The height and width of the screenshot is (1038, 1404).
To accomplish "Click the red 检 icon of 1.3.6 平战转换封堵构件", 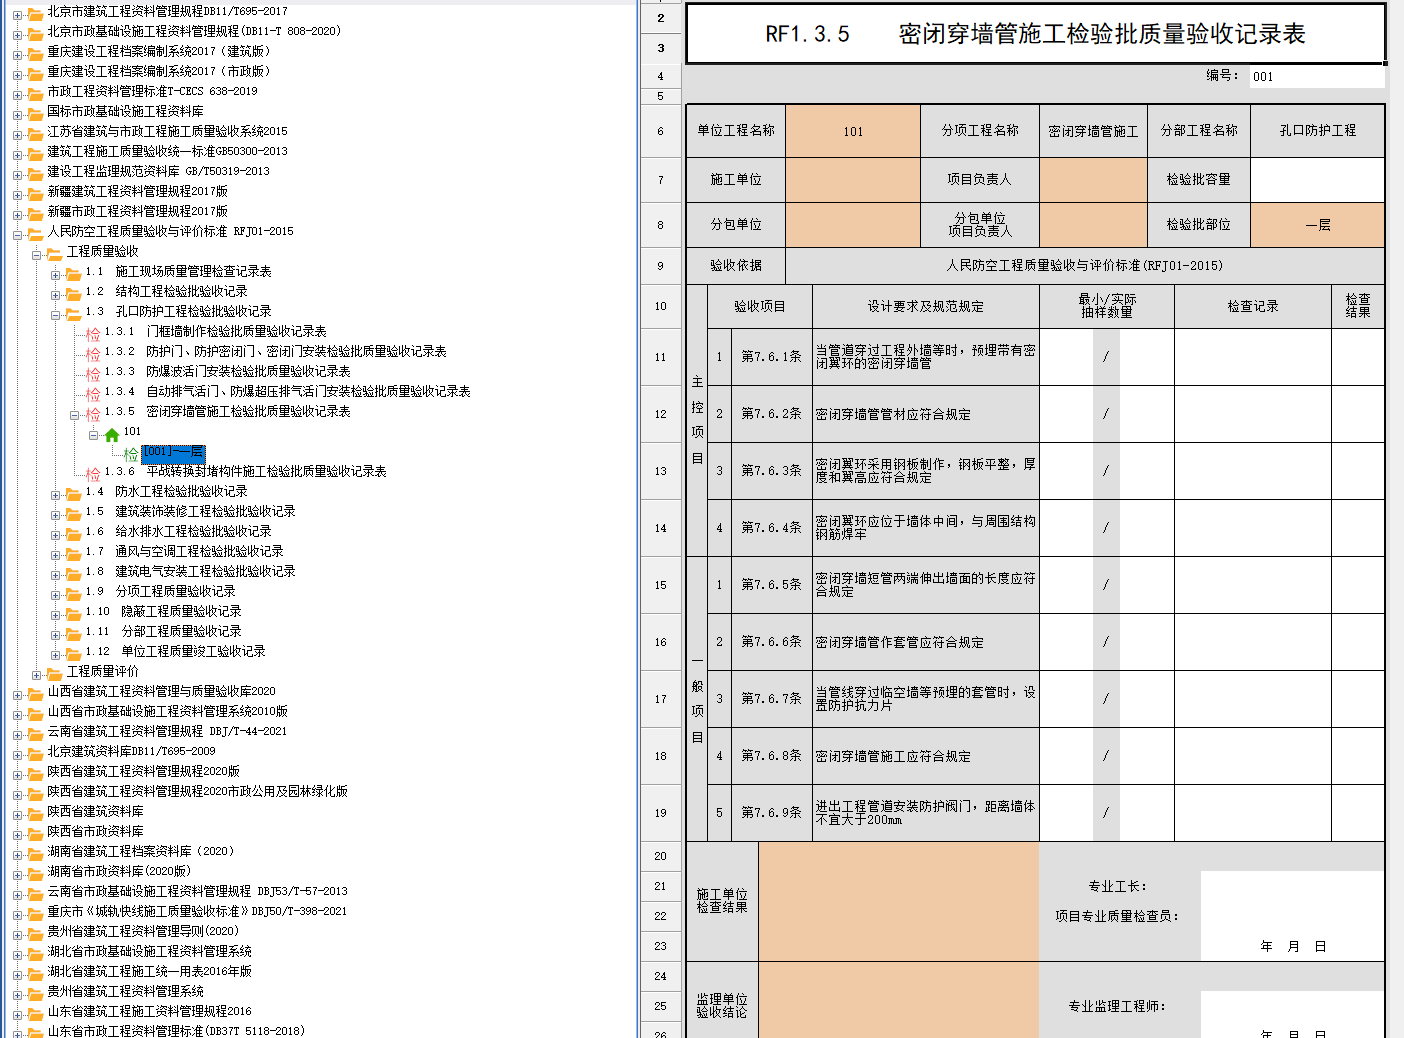I will point(93,473).
